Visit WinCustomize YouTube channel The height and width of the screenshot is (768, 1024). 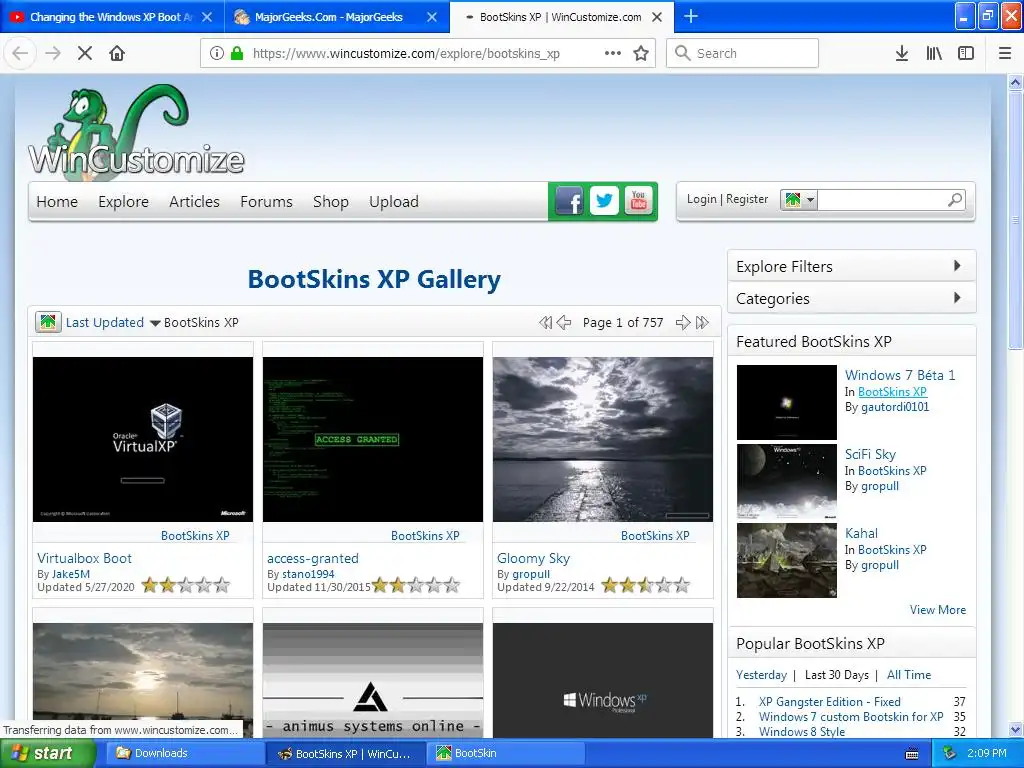(638, 201)
